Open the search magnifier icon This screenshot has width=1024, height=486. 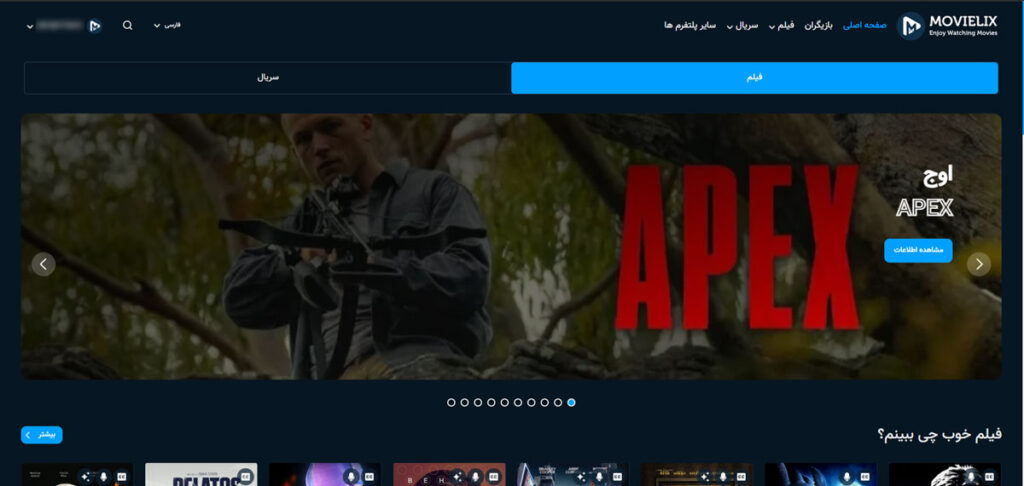(128, 25)
